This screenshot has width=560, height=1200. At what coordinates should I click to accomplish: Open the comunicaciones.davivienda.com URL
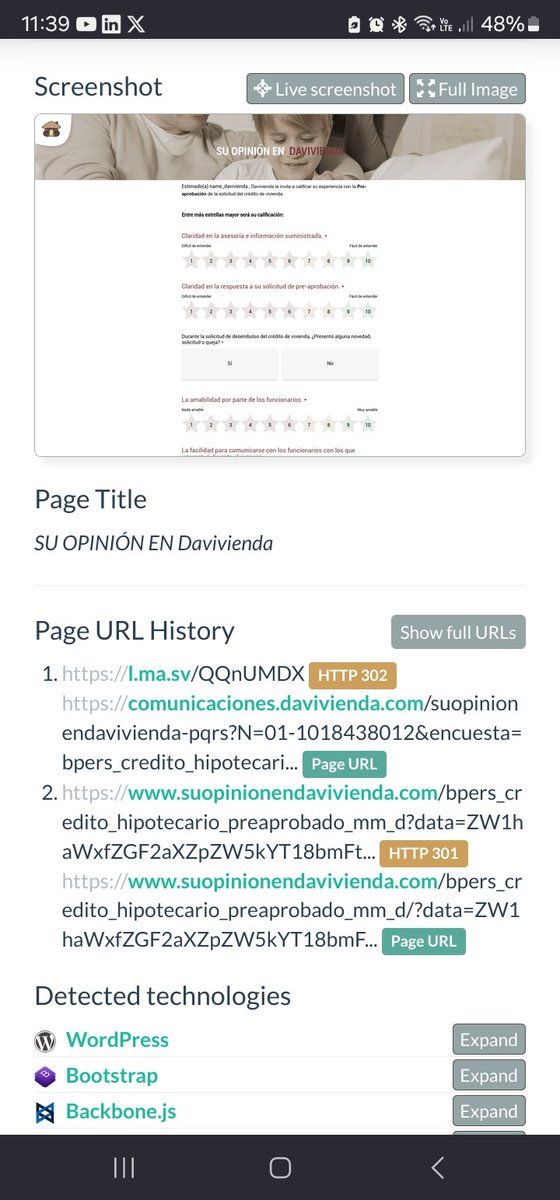coord(292,734)
